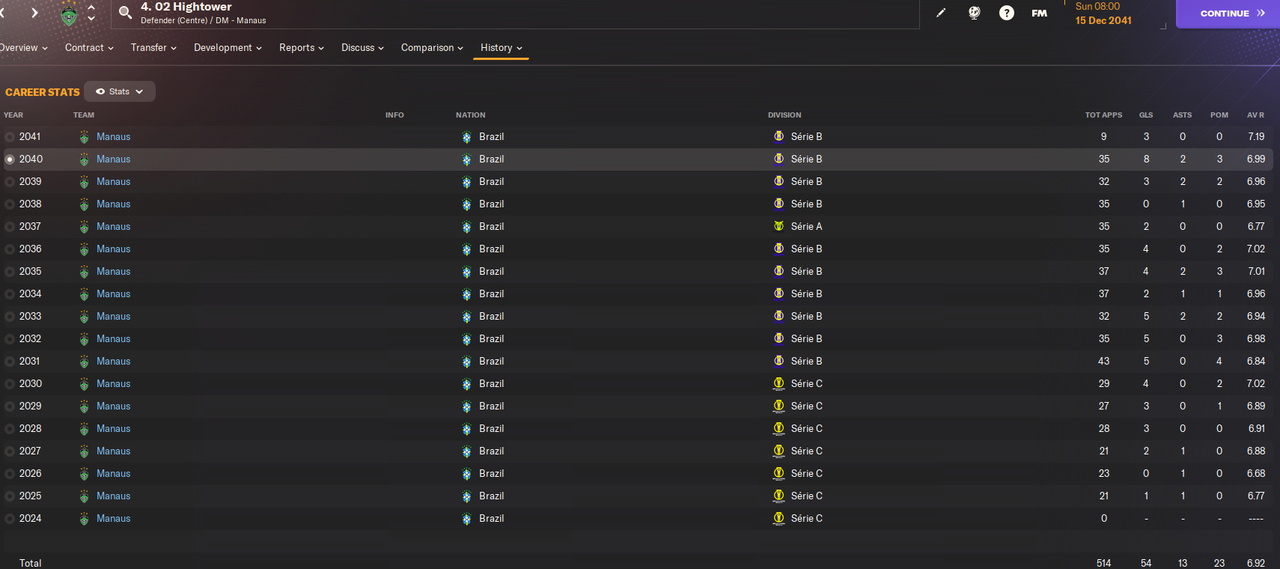1280x569 pixels.
Task: Click Manaus badge icon in 2027 row
Action: click(84, 451)
